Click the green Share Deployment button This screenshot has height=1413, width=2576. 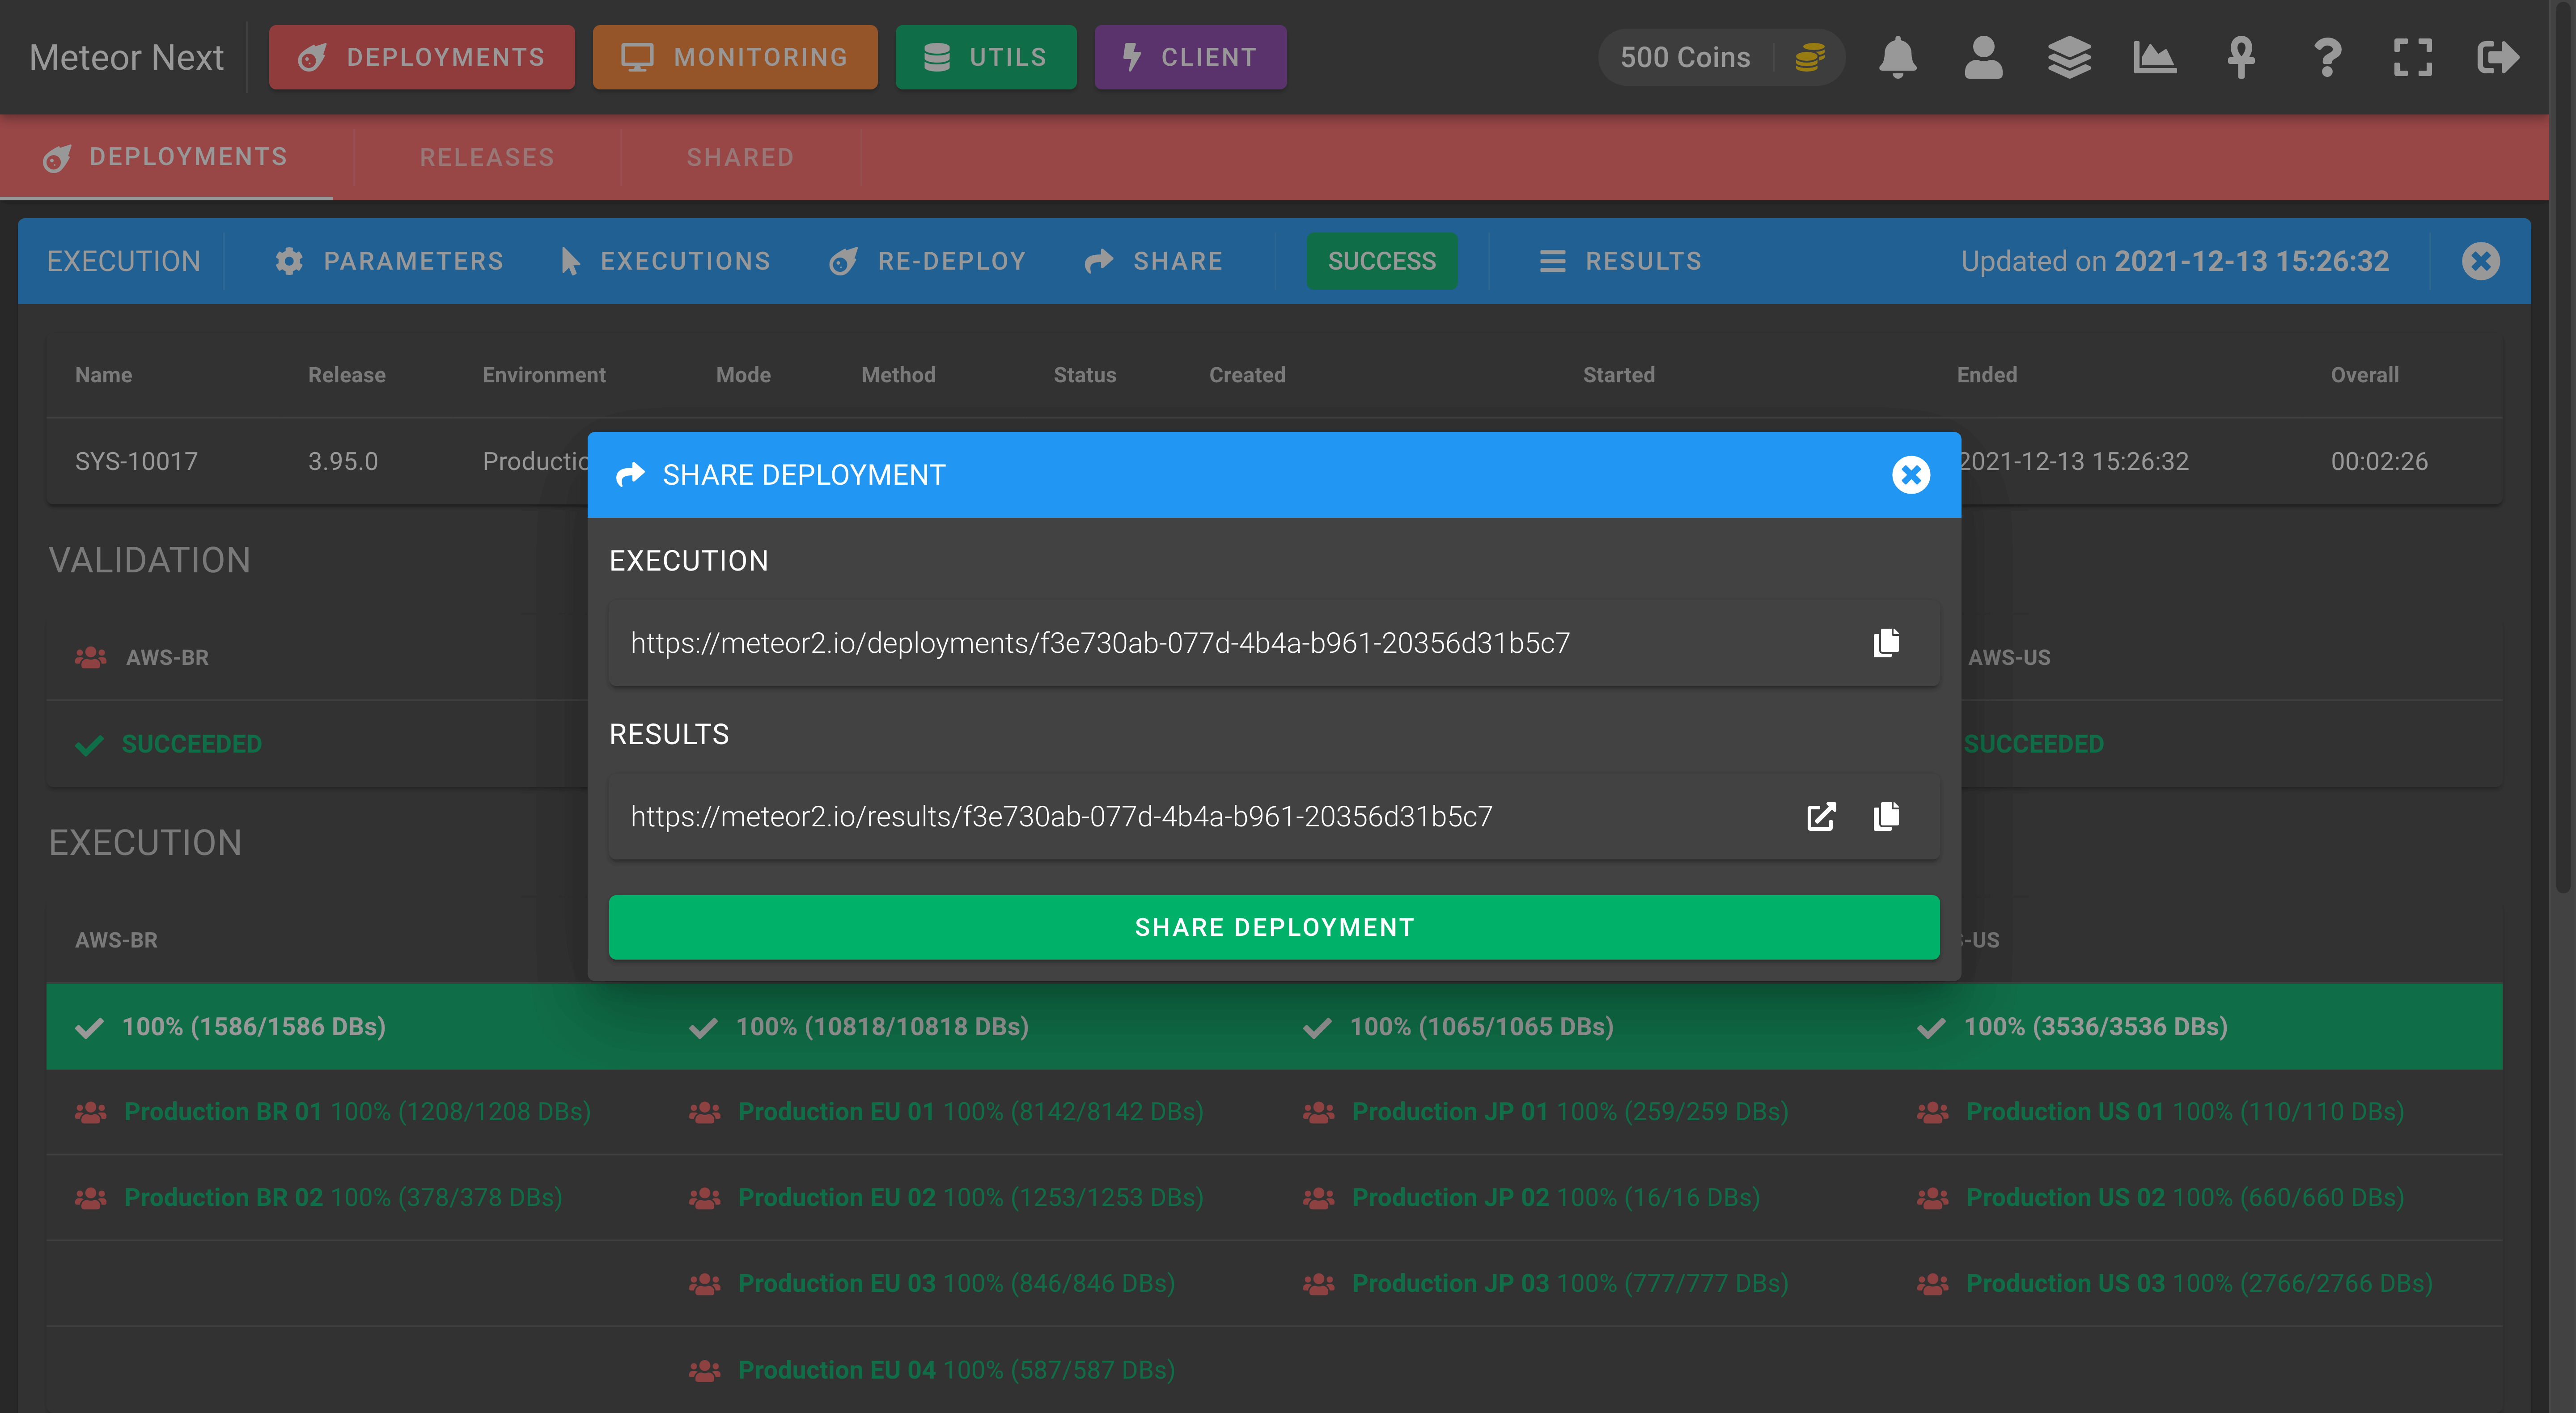(1274, 927)
